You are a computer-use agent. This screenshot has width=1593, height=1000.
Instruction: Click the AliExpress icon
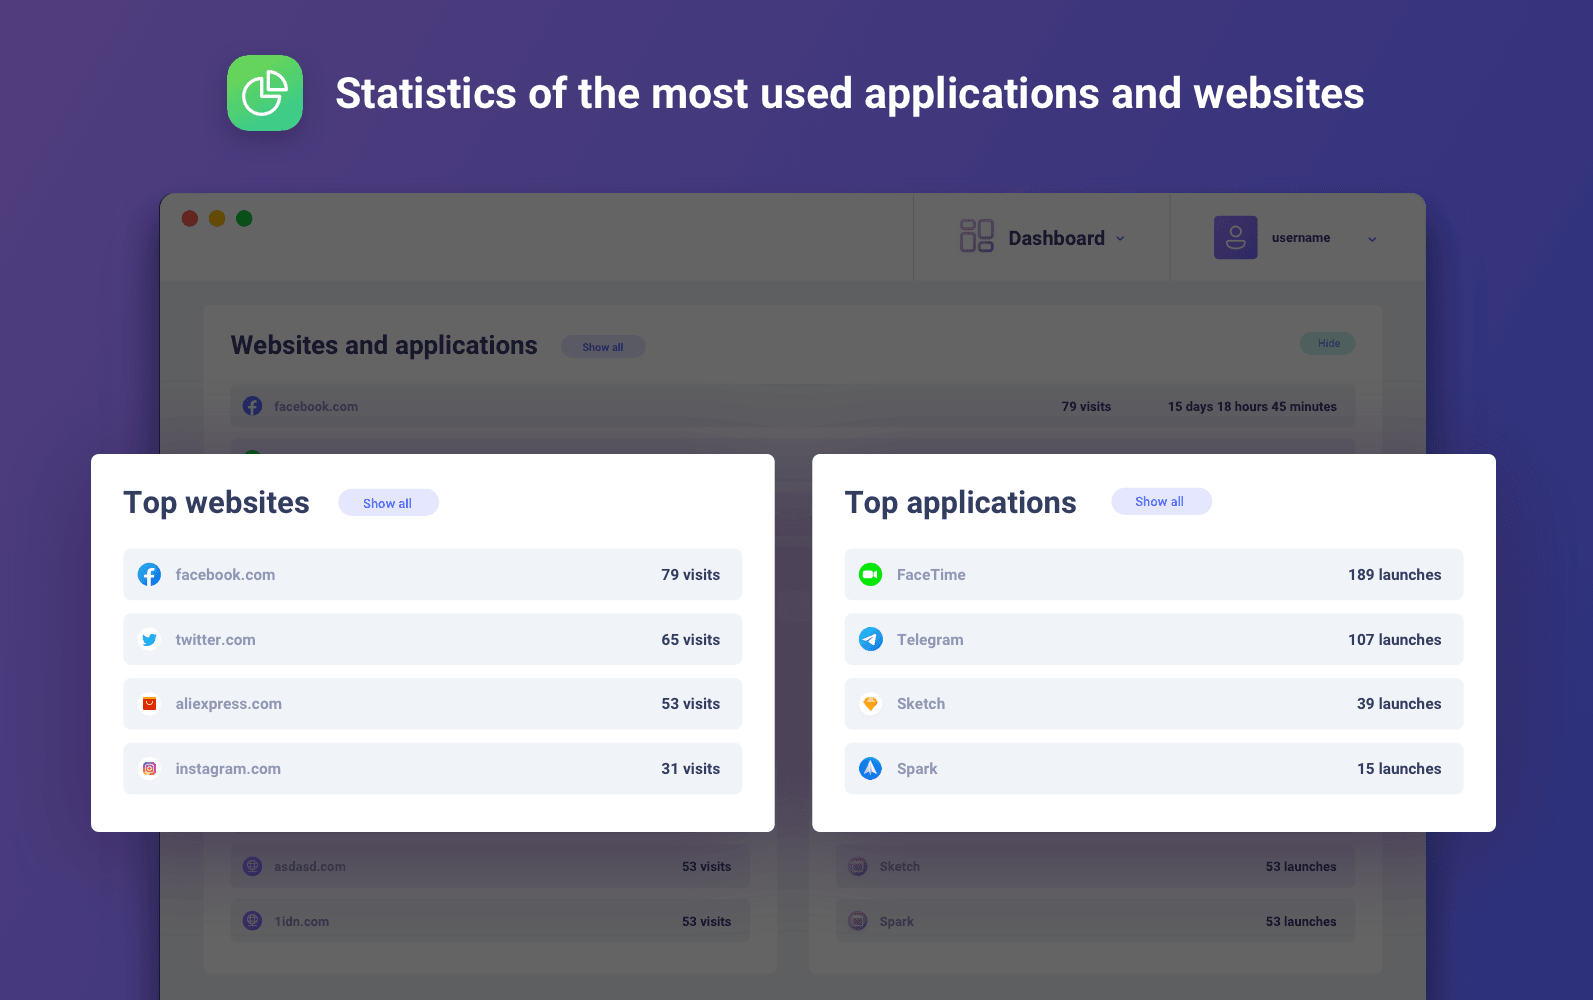coord(149,704)
